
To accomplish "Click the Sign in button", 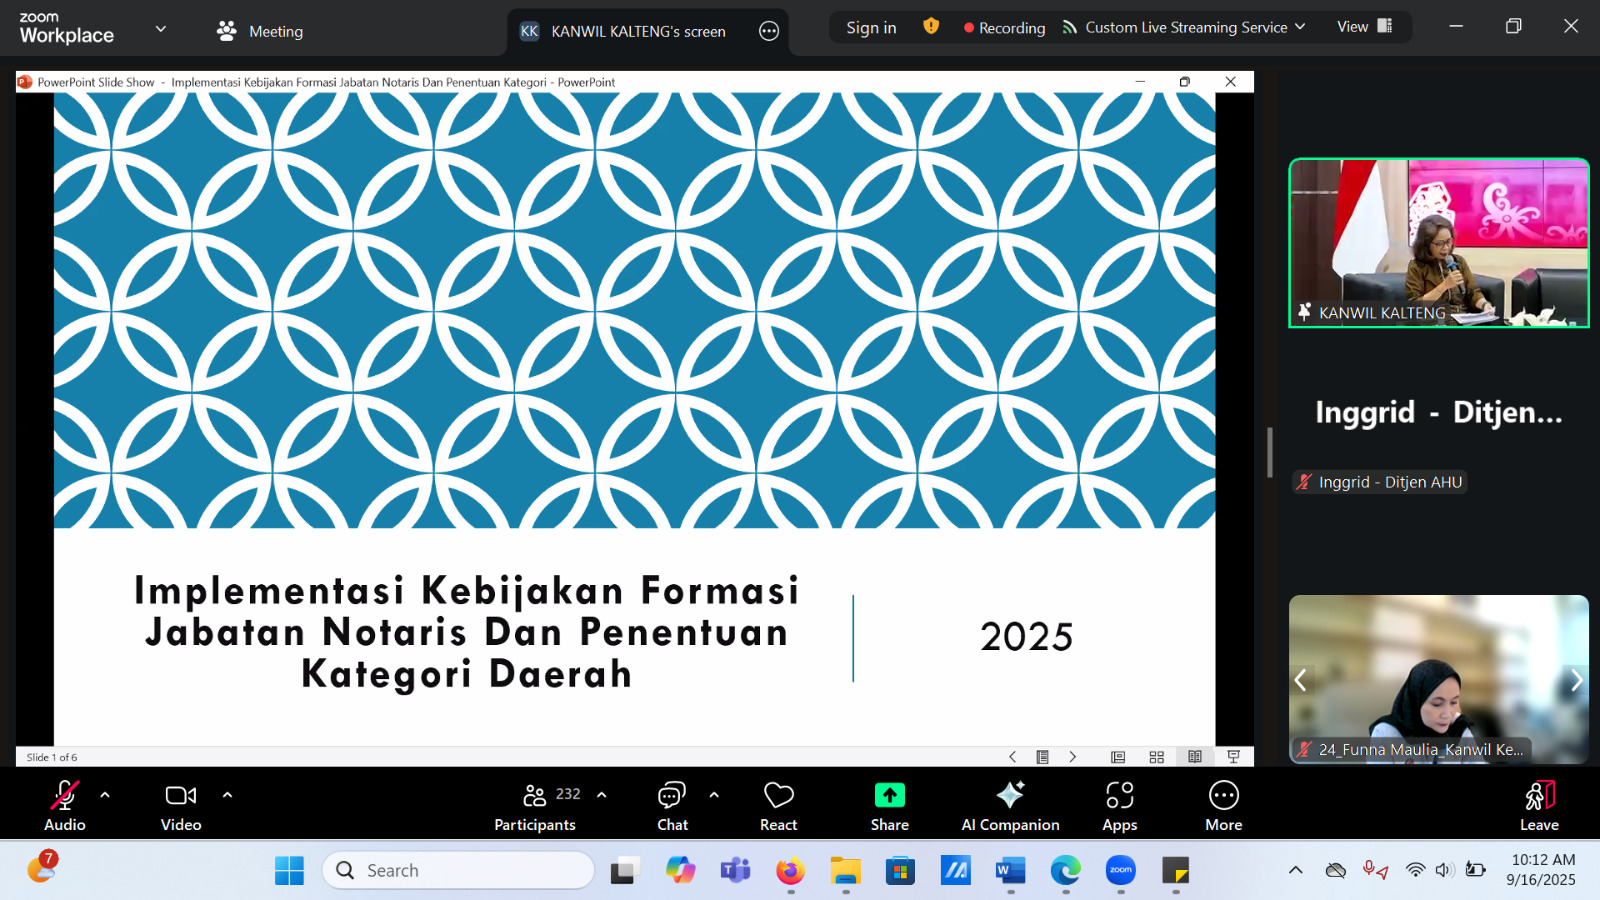I will [871, 28].
